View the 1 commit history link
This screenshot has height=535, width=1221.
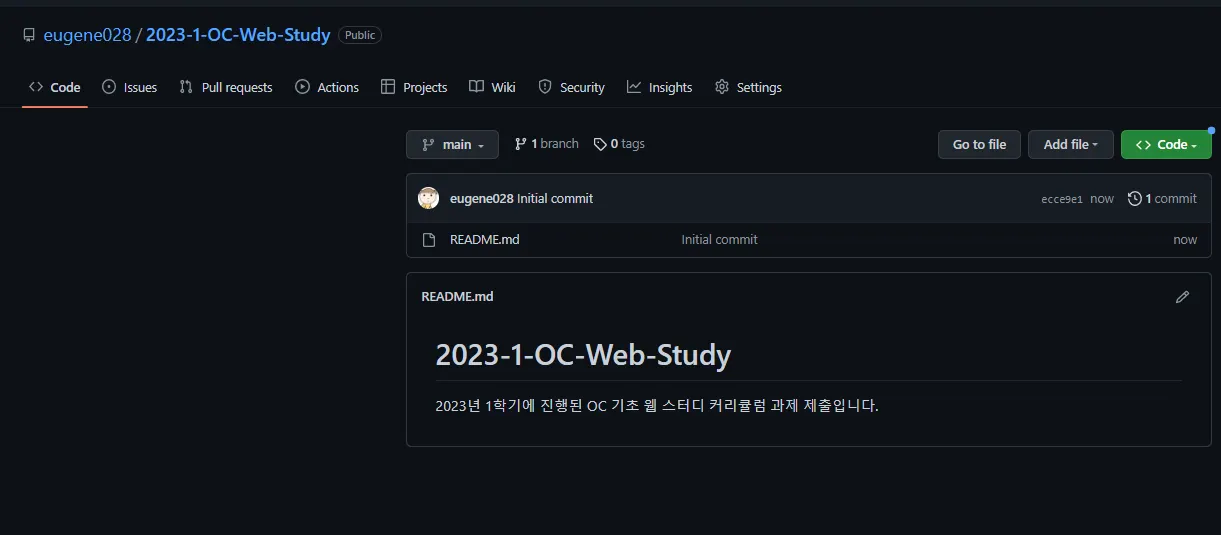(x=1162, y=198)
